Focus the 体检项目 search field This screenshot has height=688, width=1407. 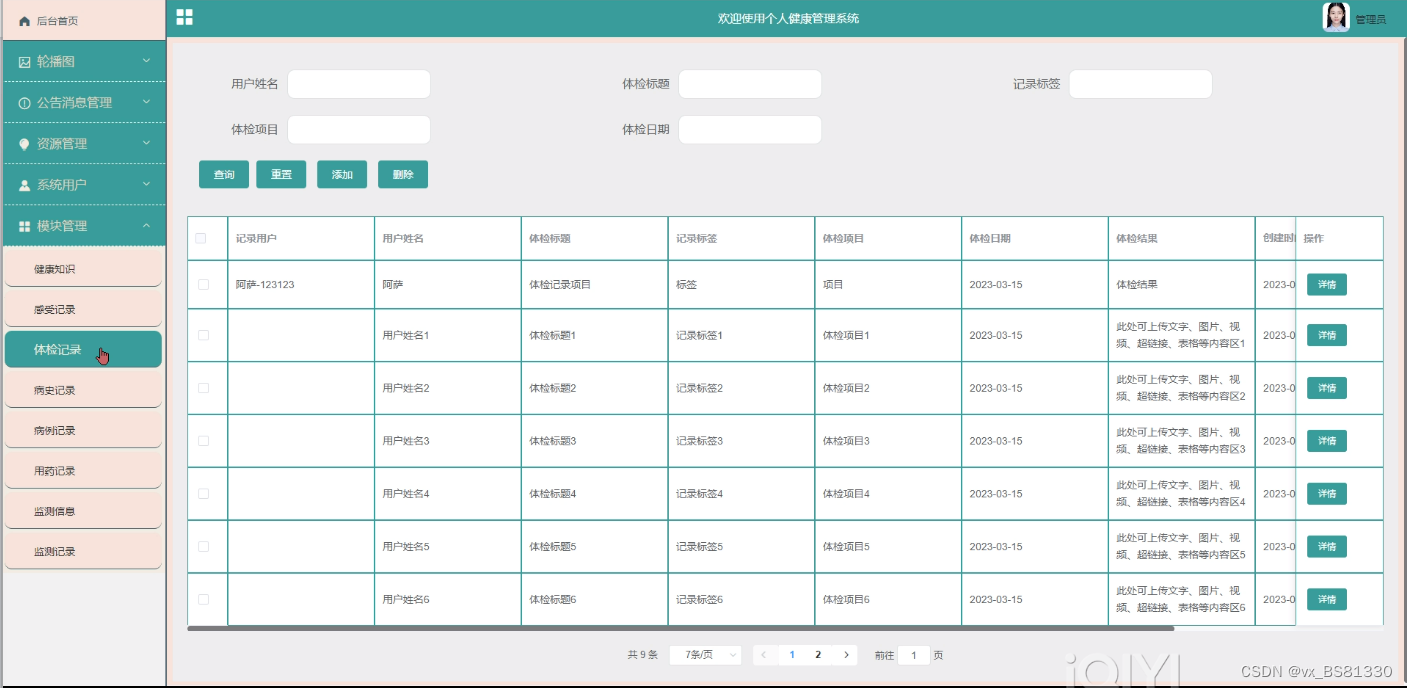click(x=359, y=130)
